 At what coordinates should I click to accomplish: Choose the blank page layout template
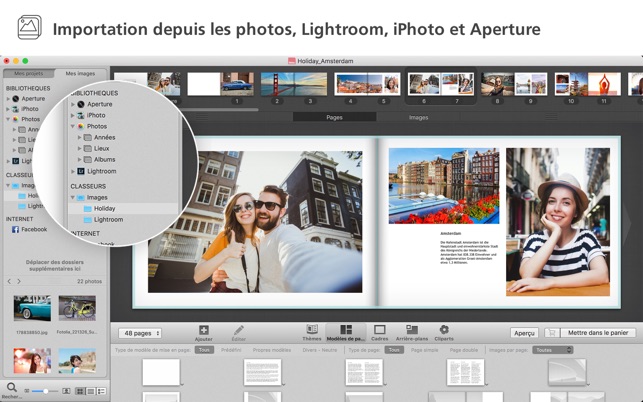tap(161, 372)
